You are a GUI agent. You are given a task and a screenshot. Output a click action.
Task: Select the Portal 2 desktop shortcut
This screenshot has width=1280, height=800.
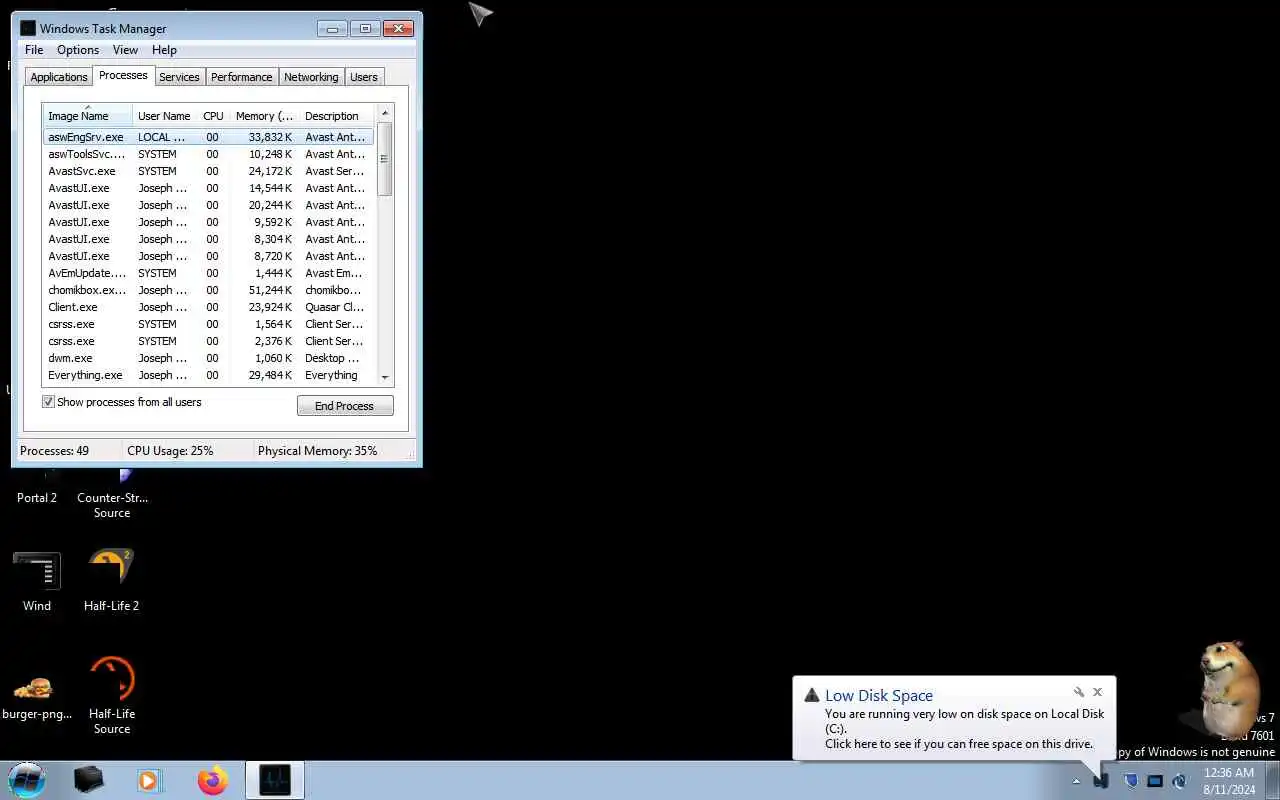[37, 497]
